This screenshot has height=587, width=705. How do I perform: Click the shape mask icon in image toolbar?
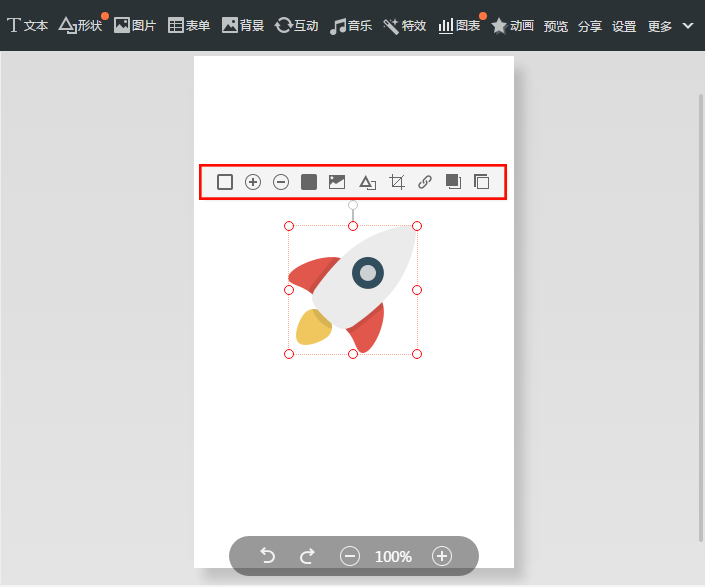(367, 182)
